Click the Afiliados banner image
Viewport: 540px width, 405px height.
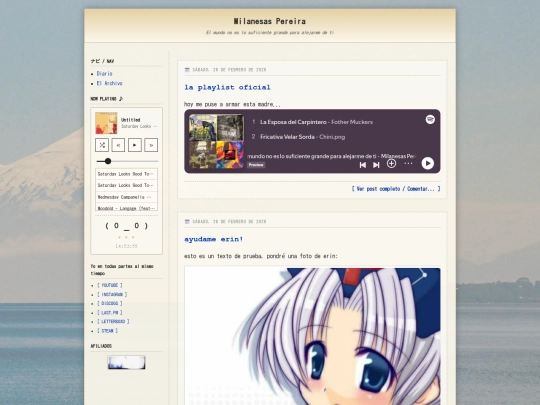point(126,362)
